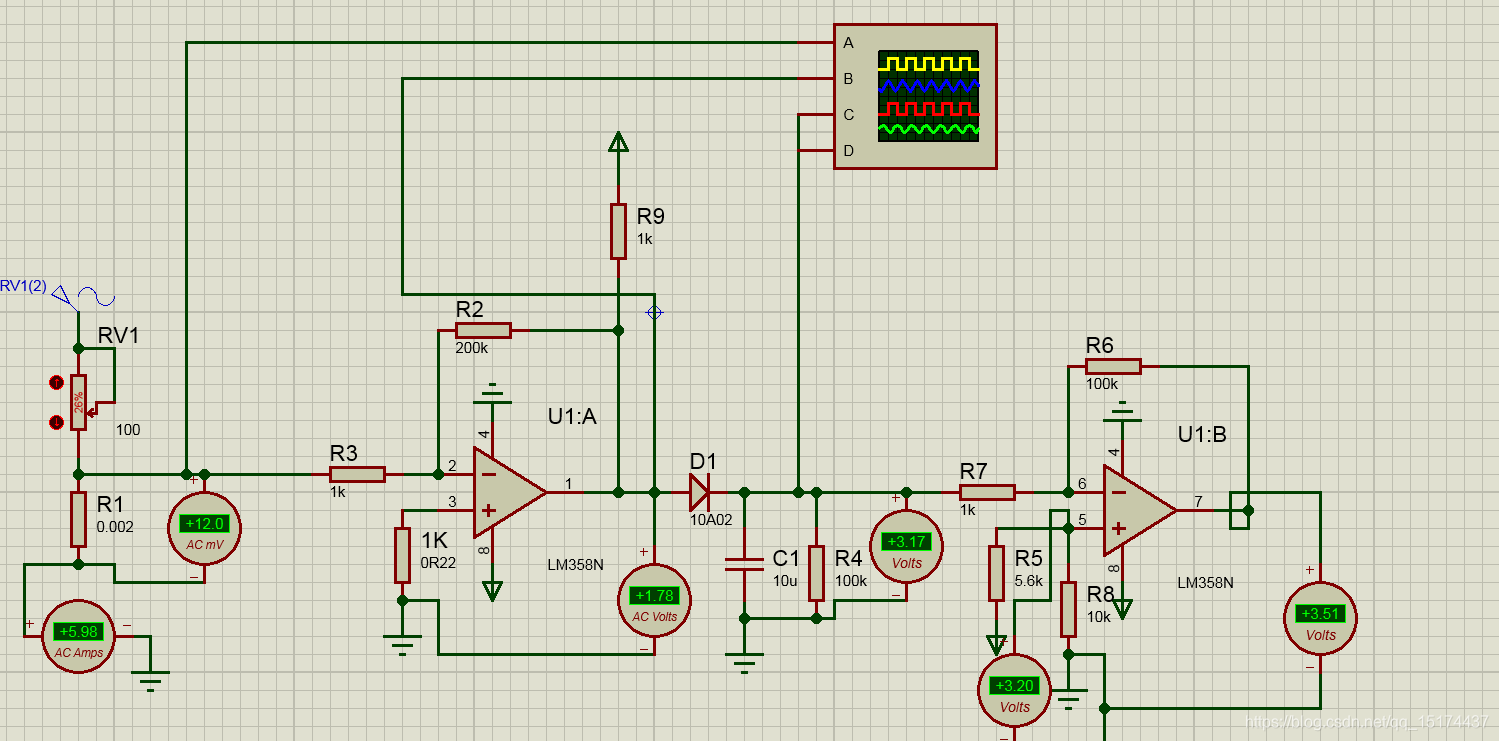Click the blue marker near R2 wire

coord(655,312)
